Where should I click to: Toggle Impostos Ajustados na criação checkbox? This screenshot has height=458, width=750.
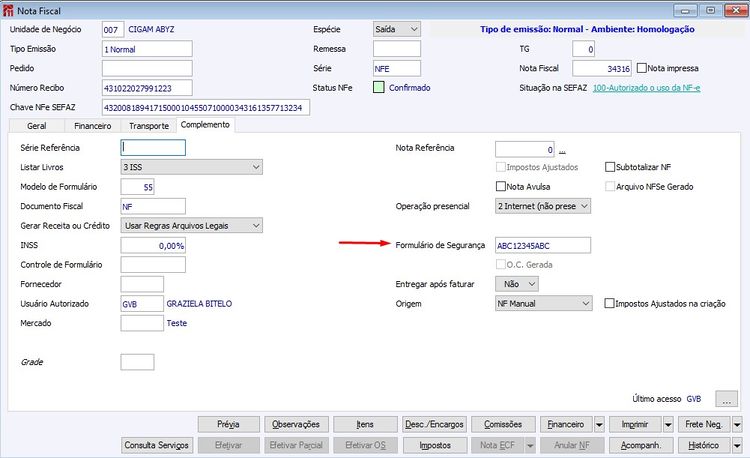609,304
